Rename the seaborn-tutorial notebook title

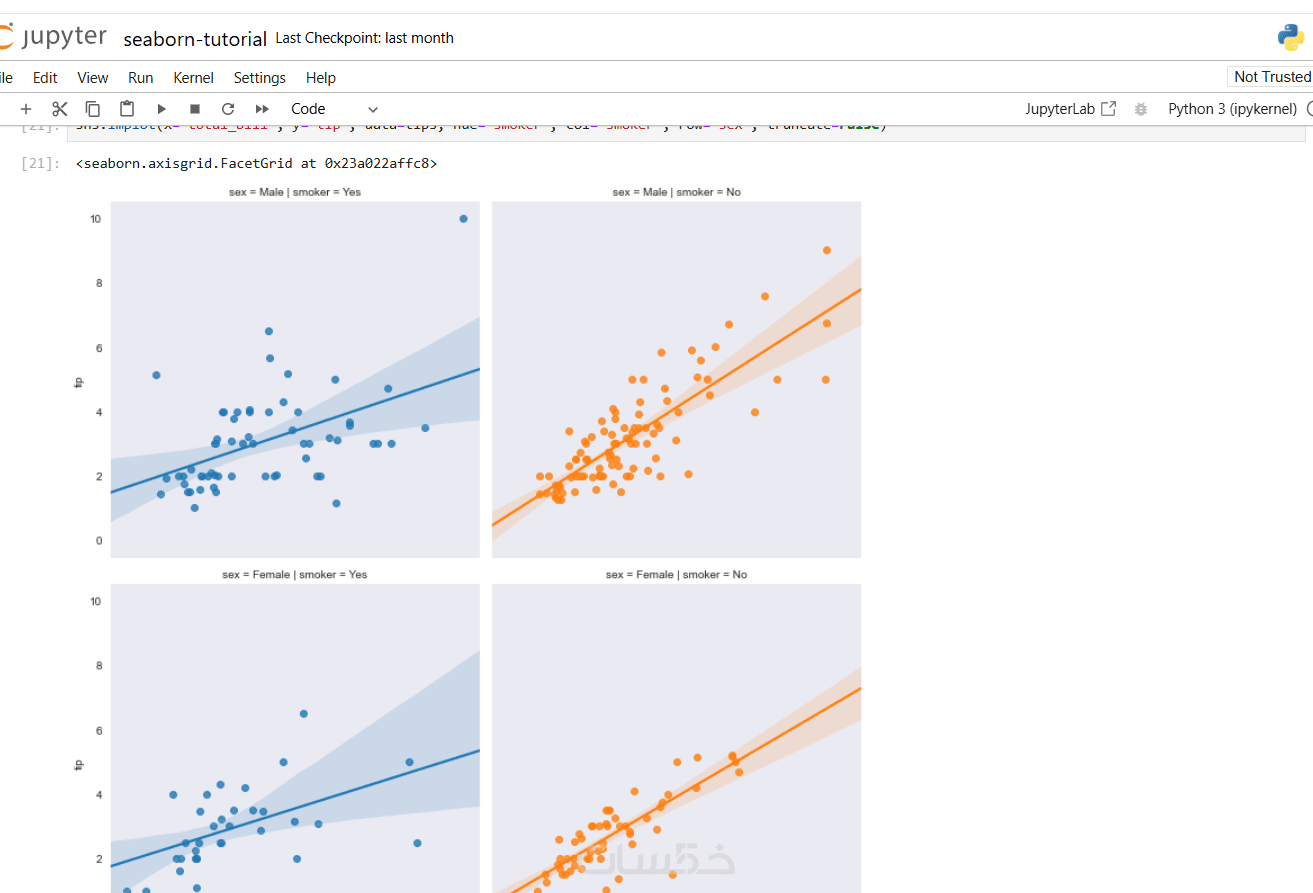click(x=195, y=39)
